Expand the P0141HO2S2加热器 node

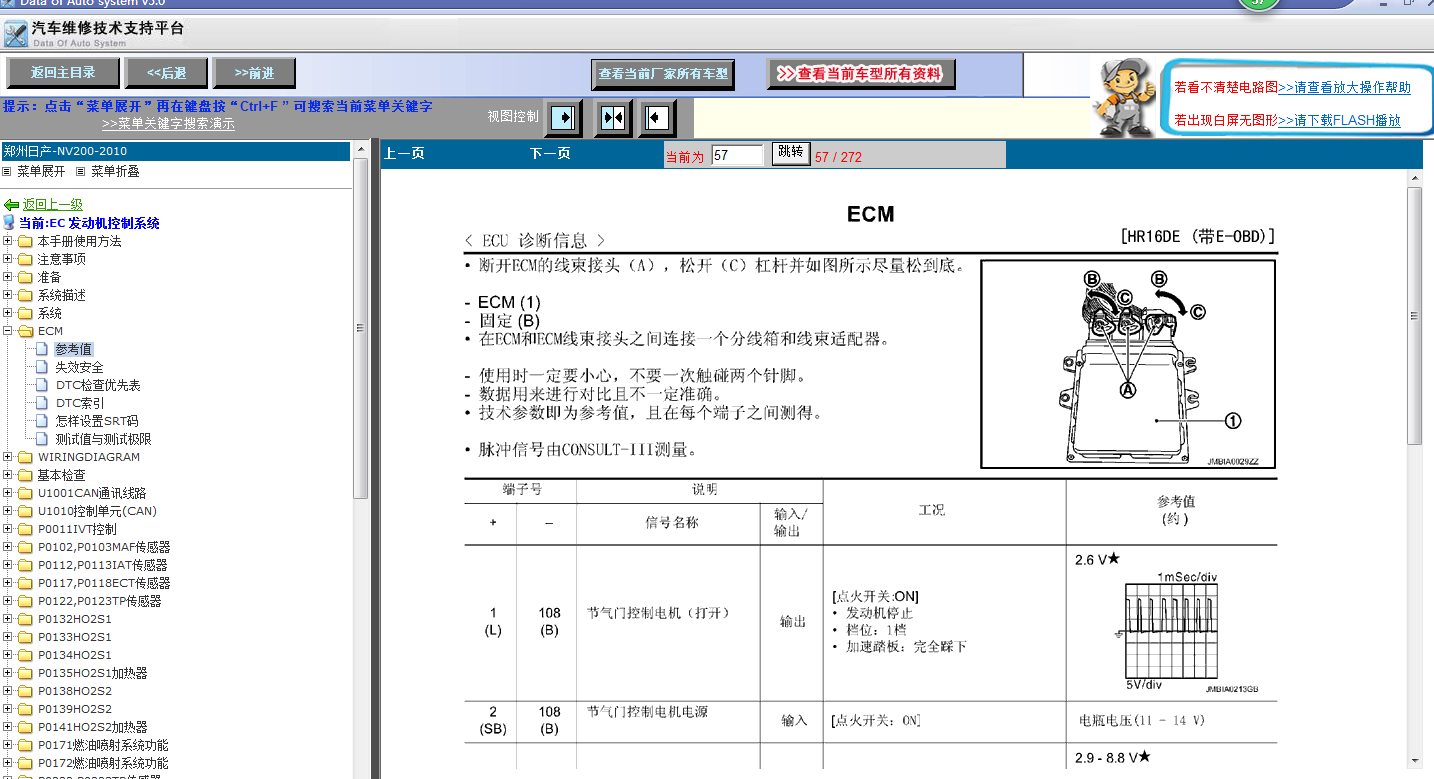8,727
